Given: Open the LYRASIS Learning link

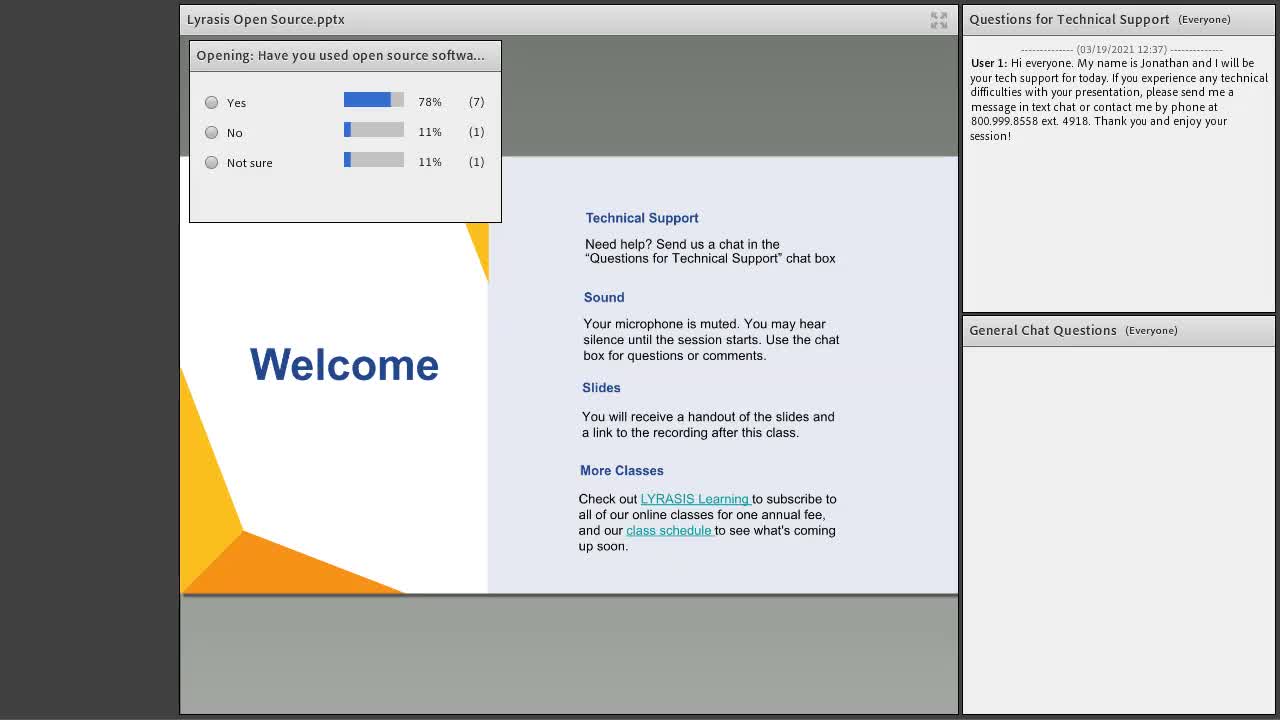Looking at the screenshot, I should pos(695,499).
